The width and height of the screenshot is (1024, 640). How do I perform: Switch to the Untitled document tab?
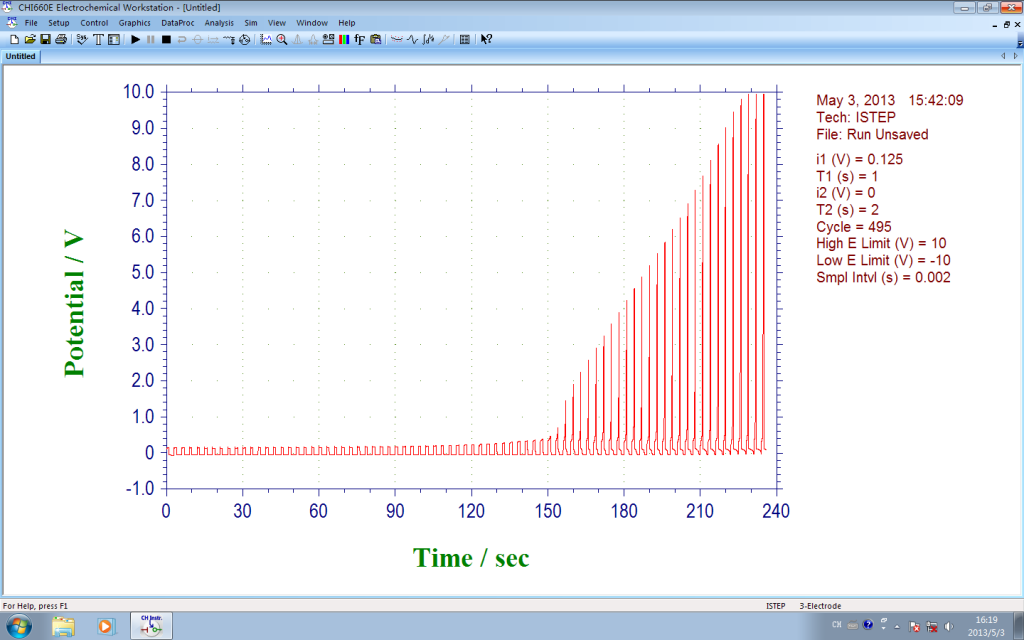coord(21,56)
